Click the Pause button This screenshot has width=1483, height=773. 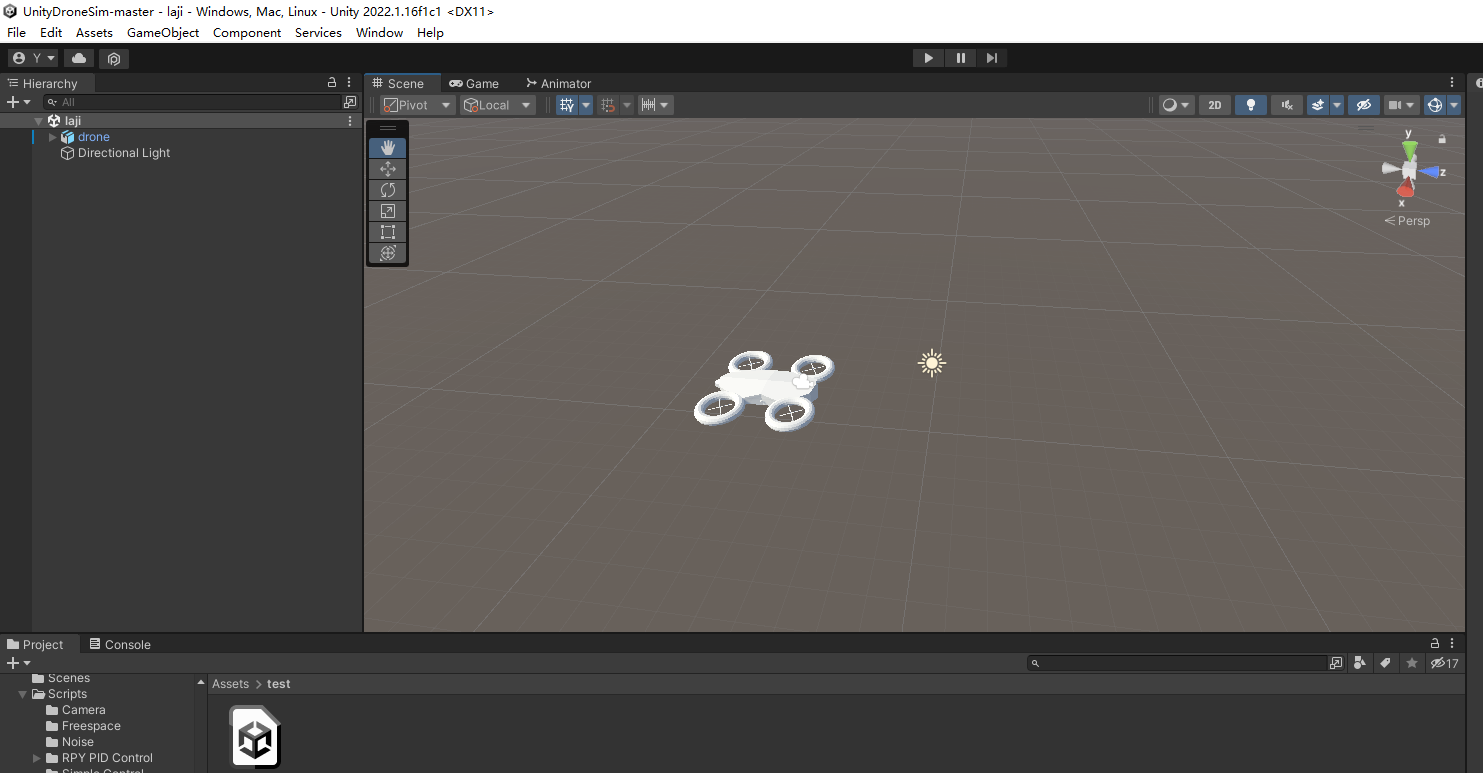click(x=960, y=58)
